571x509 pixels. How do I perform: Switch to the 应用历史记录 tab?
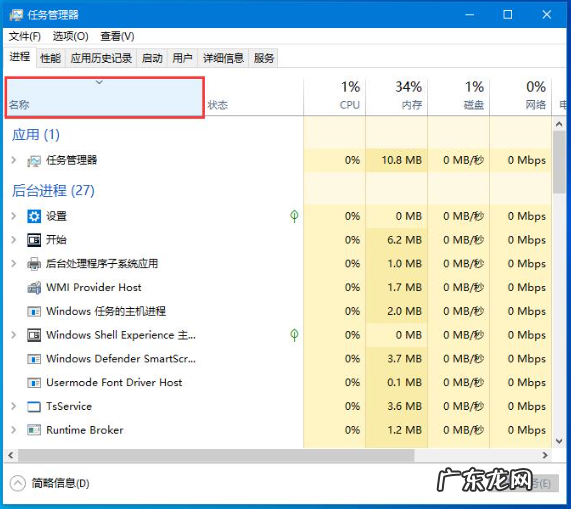click(x=101, y=58)
